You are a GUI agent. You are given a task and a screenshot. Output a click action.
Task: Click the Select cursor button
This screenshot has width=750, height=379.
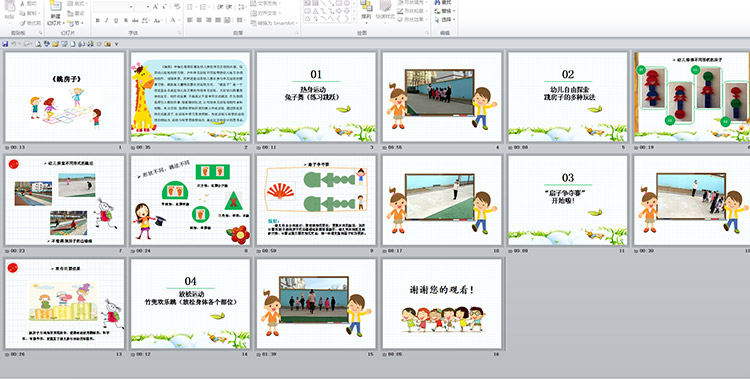coord(444,19)
